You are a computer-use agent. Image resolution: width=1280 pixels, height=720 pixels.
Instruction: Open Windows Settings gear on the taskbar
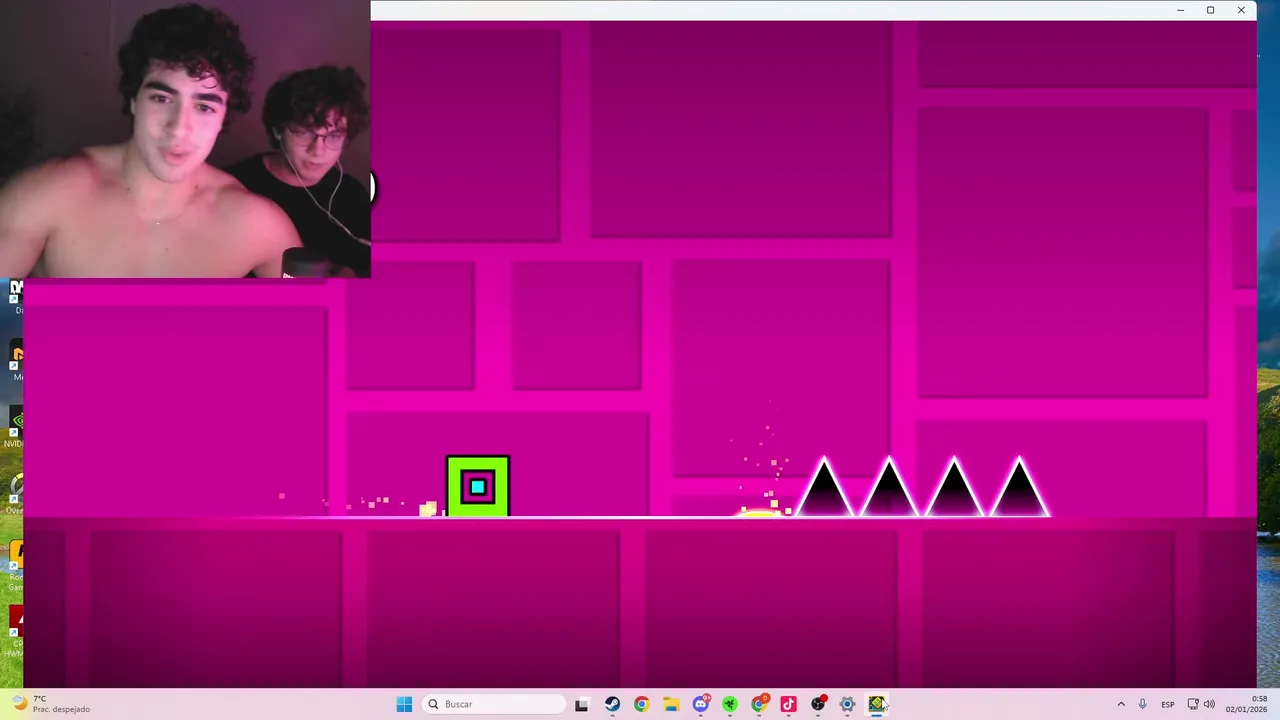[847, 704]
